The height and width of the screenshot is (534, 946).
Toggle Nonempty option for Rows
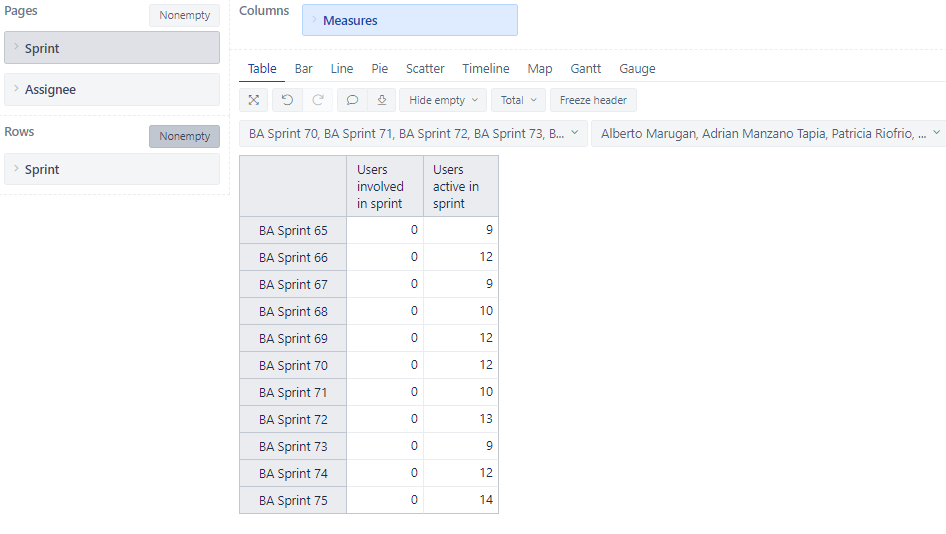click(x=185, y=136)
